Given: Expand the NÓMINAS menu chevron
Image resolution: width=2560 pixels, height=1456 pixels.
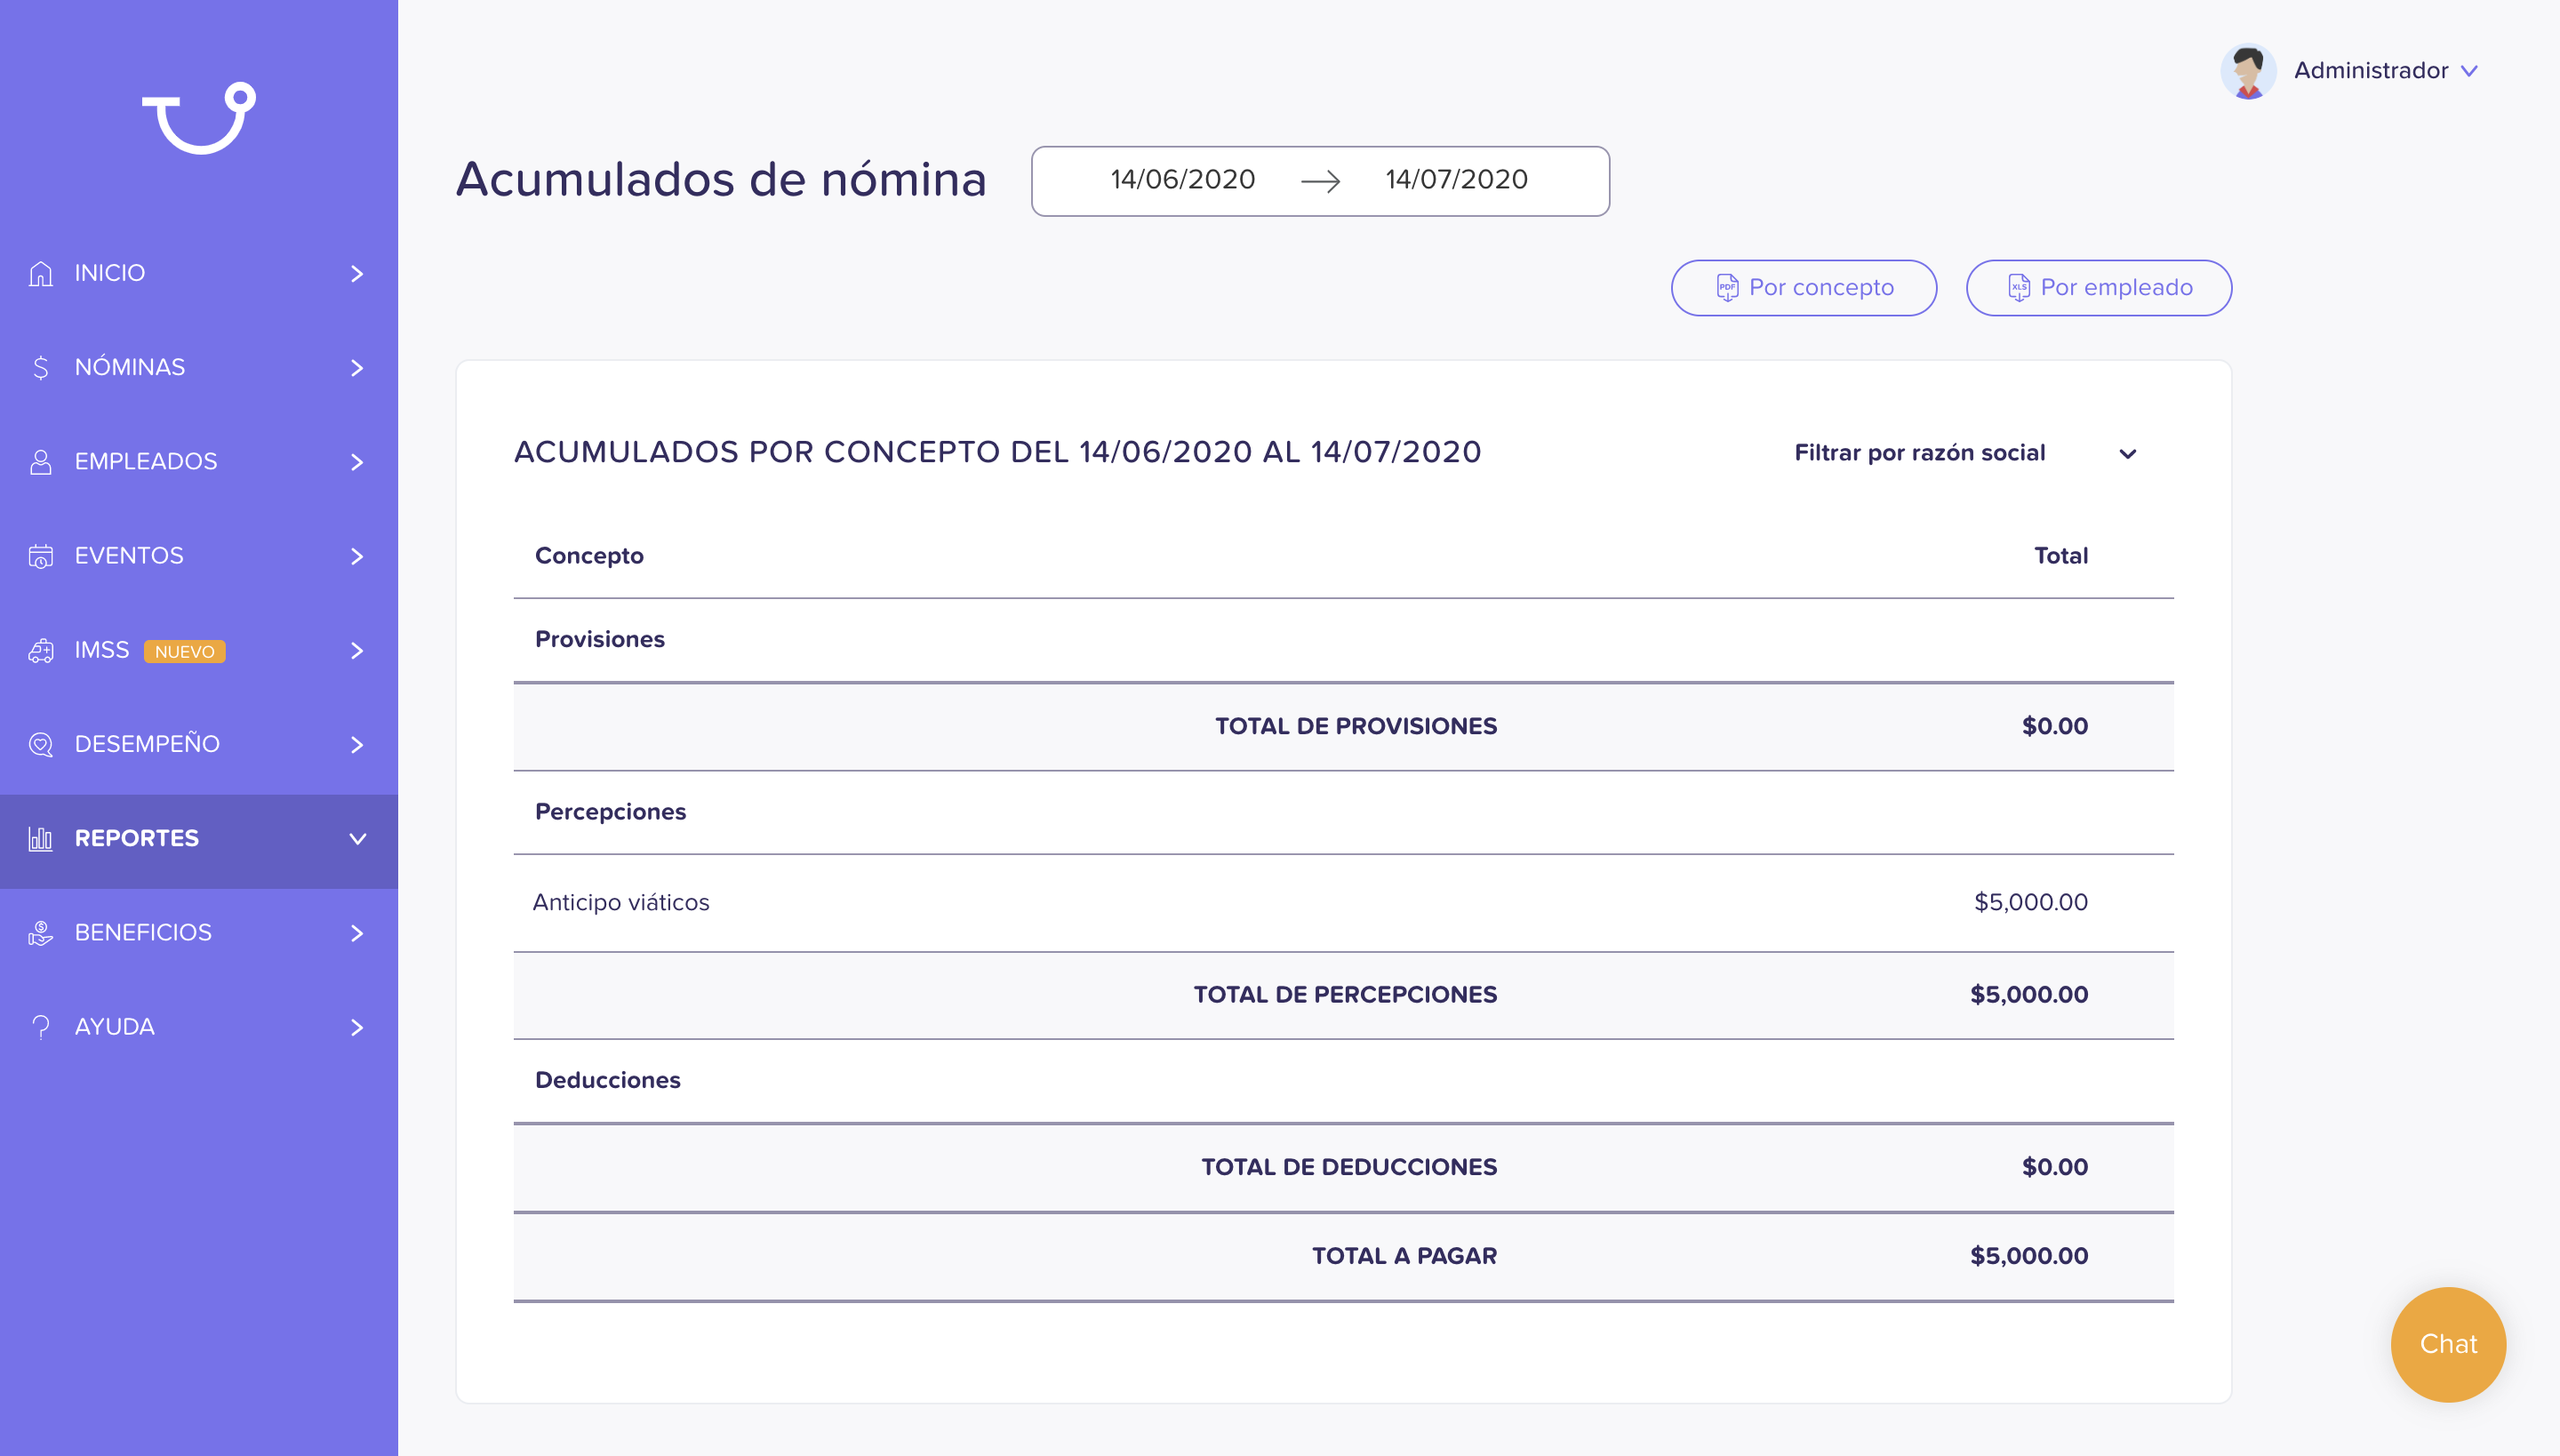Looking at the screenshot, I should click(357, 367).
